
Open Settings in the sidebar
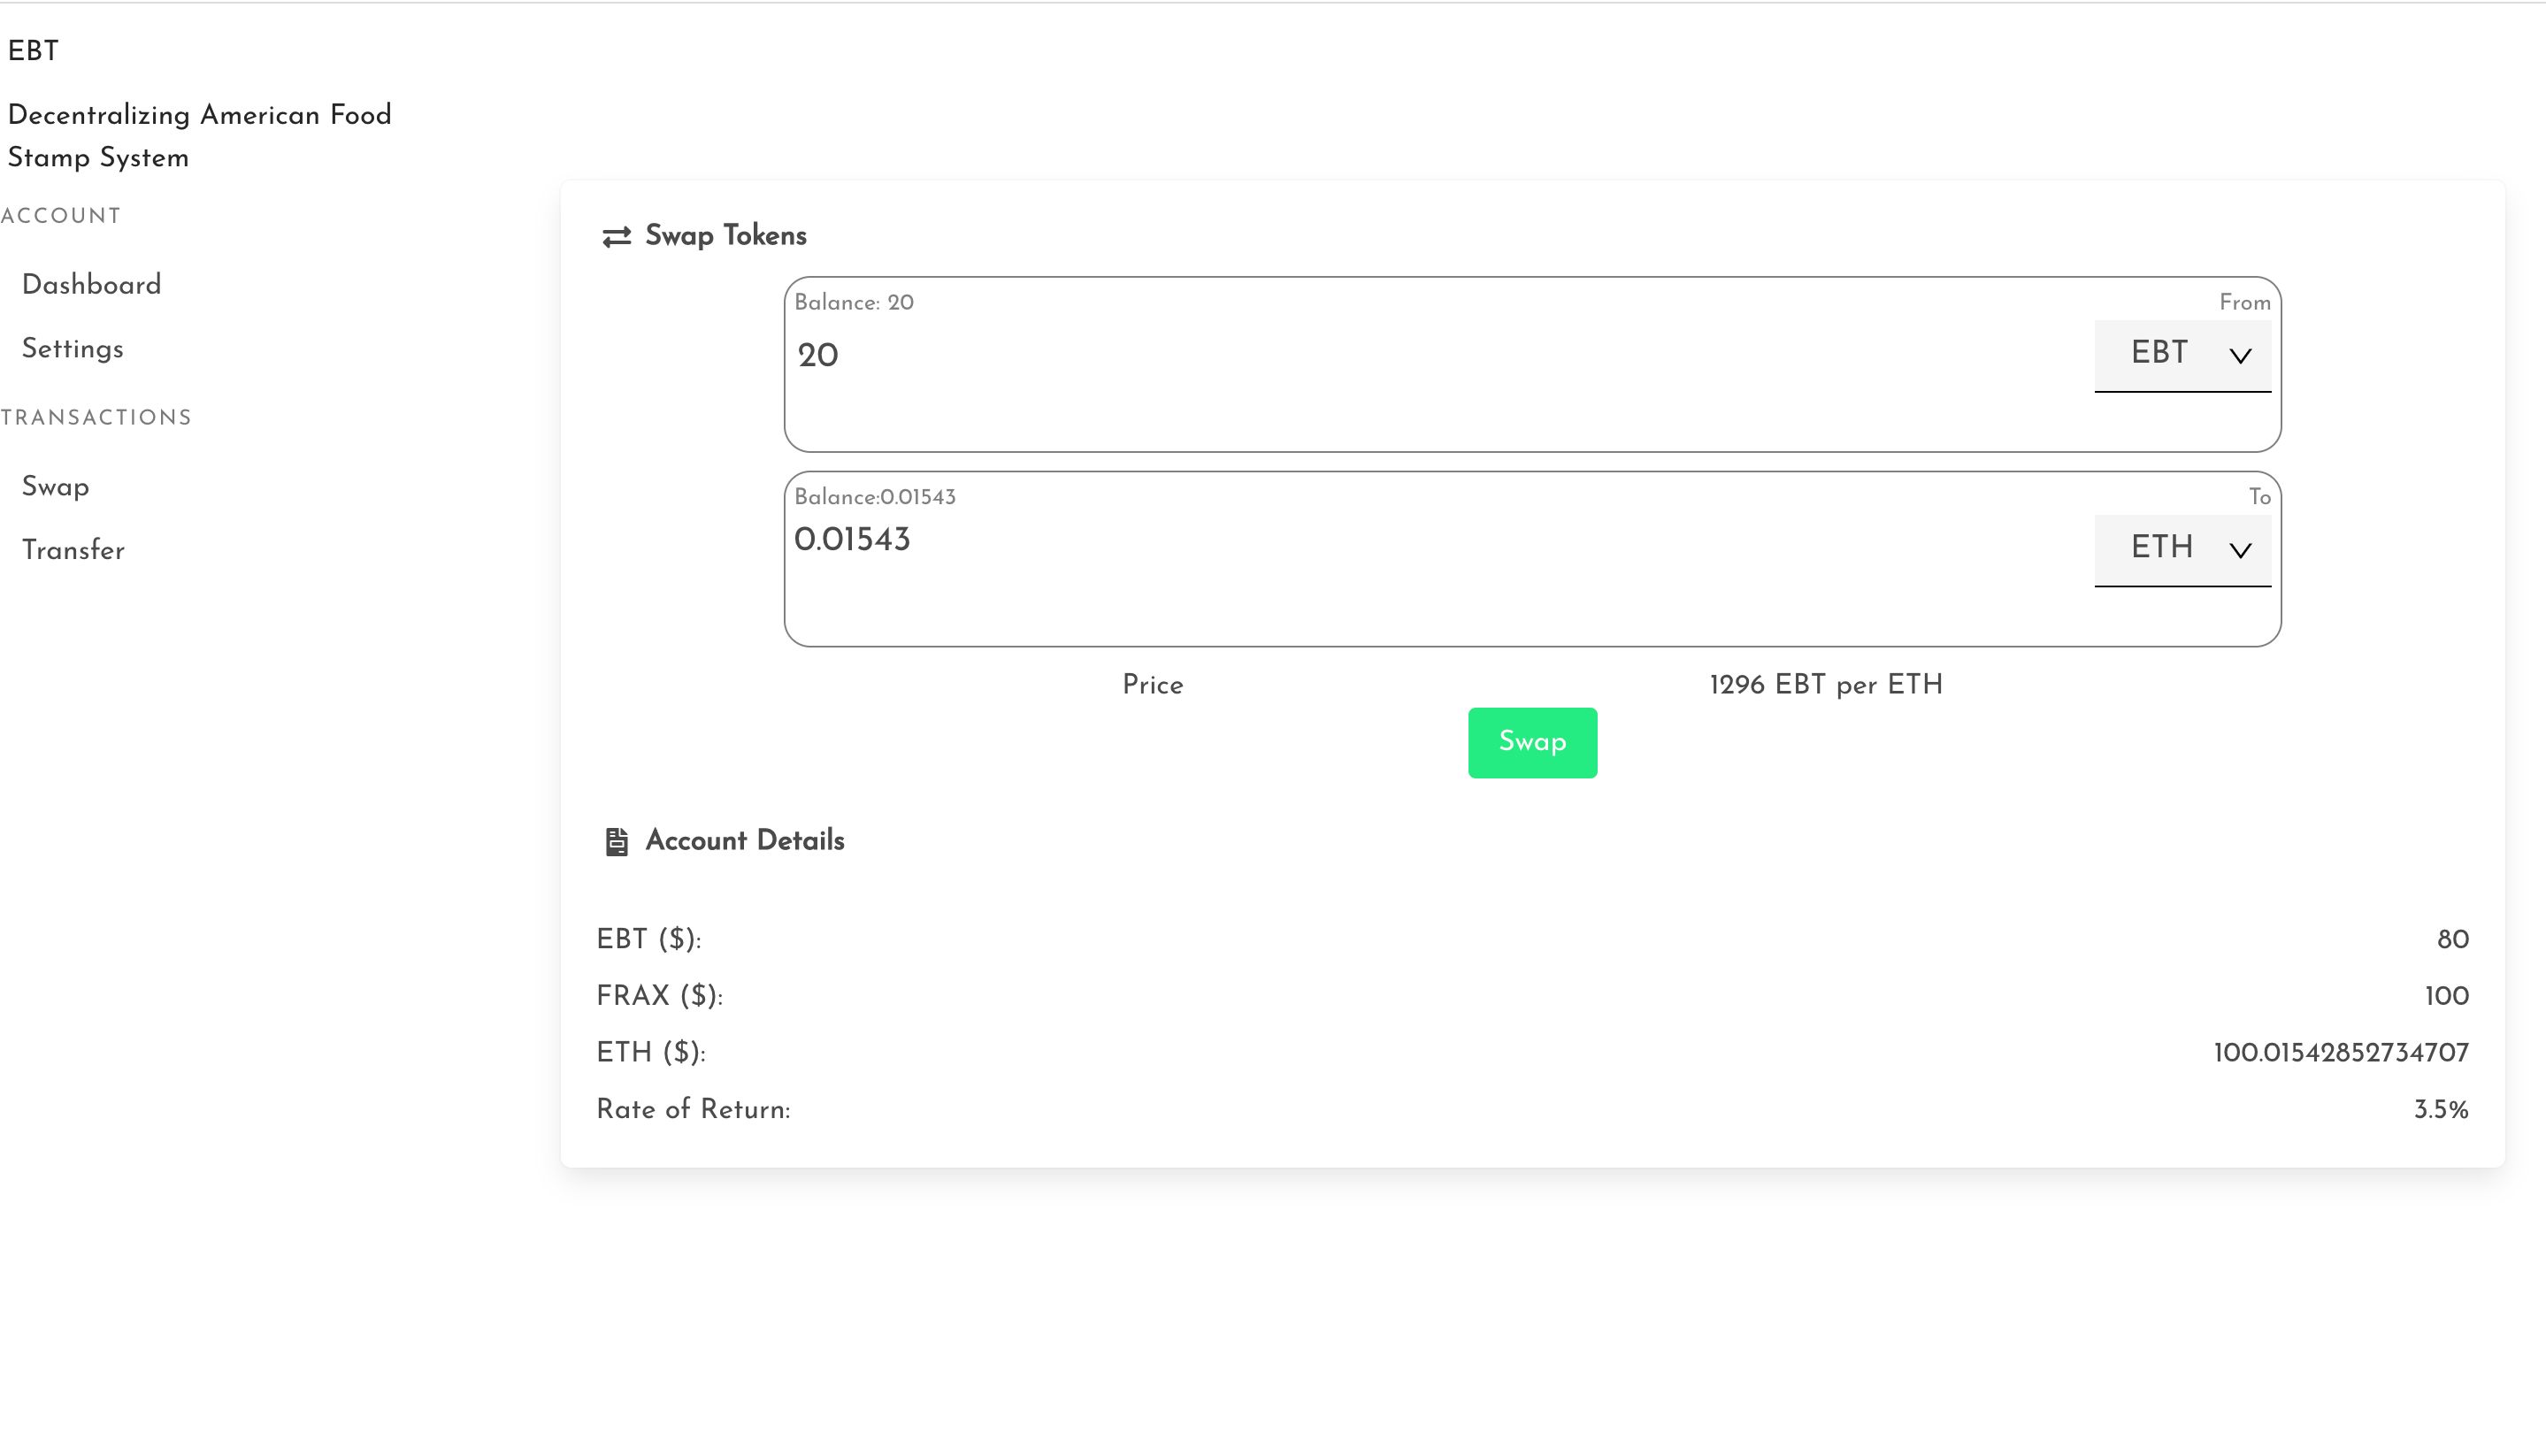(x=72, y=349)
